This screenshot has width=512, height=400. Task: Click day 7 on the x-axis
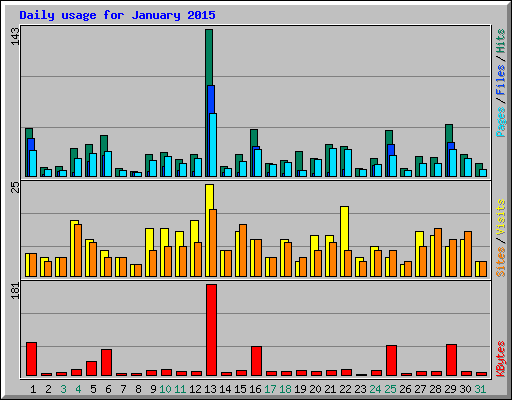coord(123,389)
